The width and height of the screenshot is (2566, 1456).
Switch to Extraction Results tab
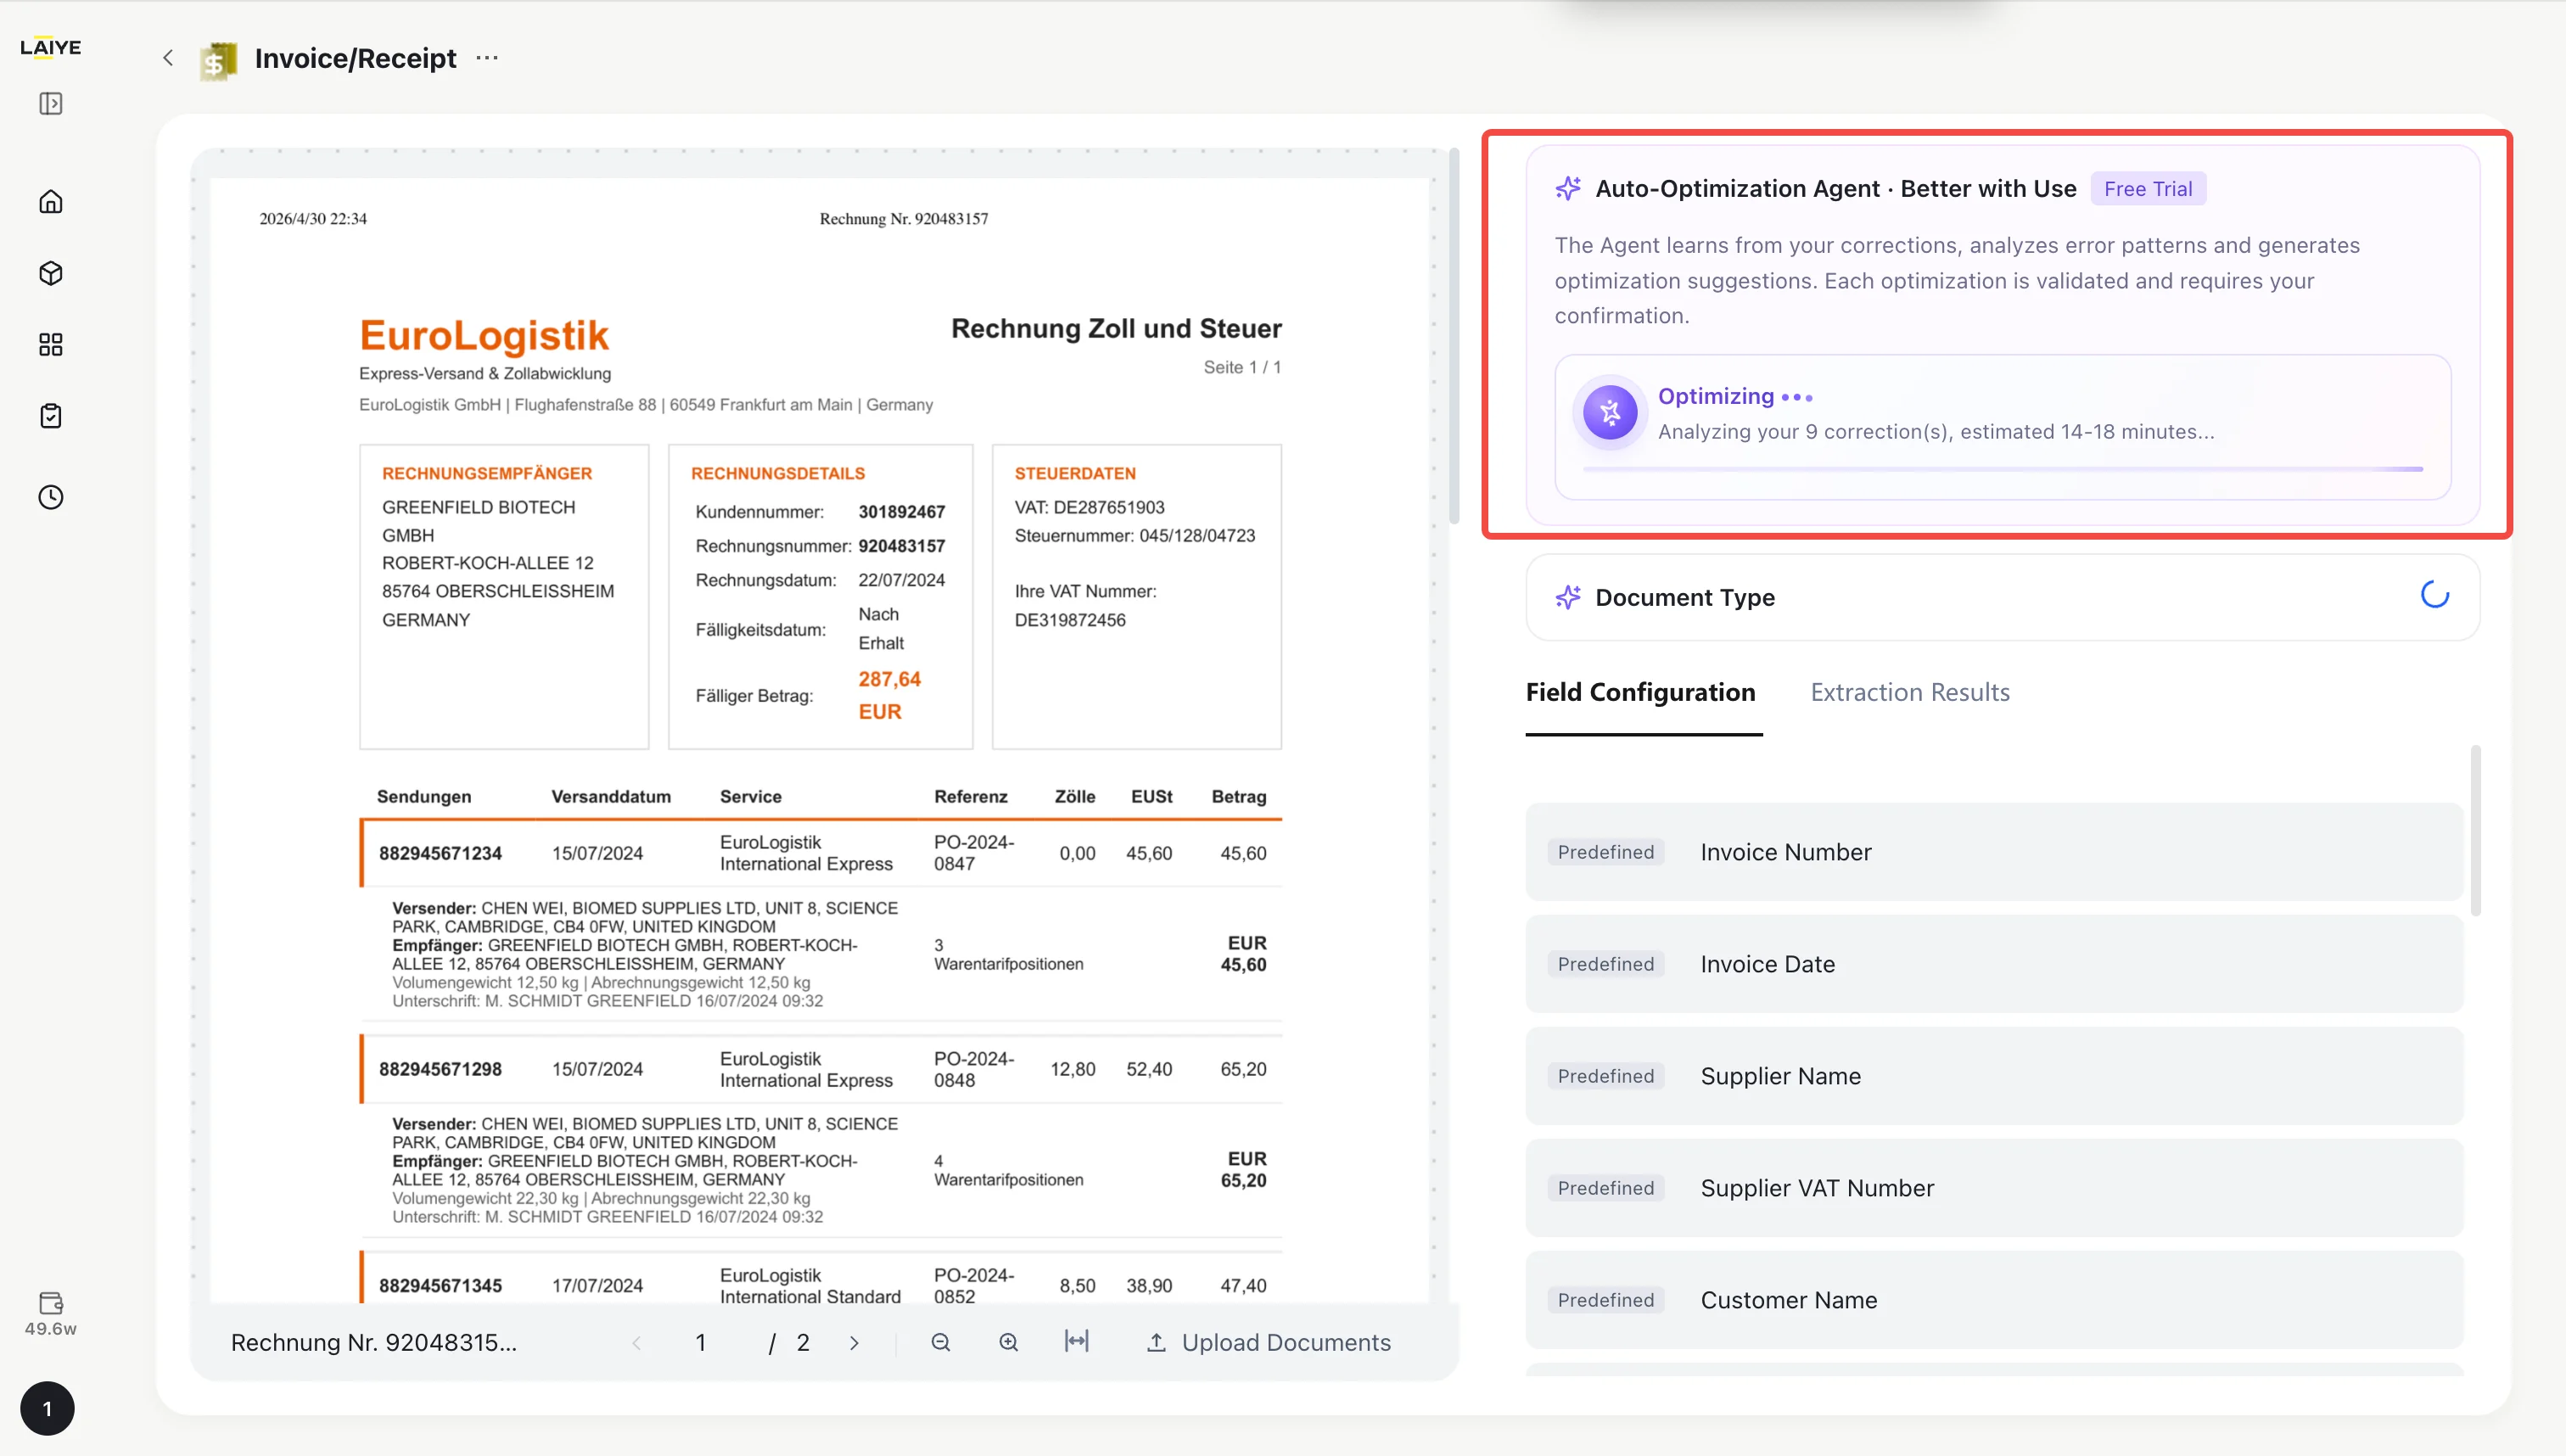[x=1910, y=692]
